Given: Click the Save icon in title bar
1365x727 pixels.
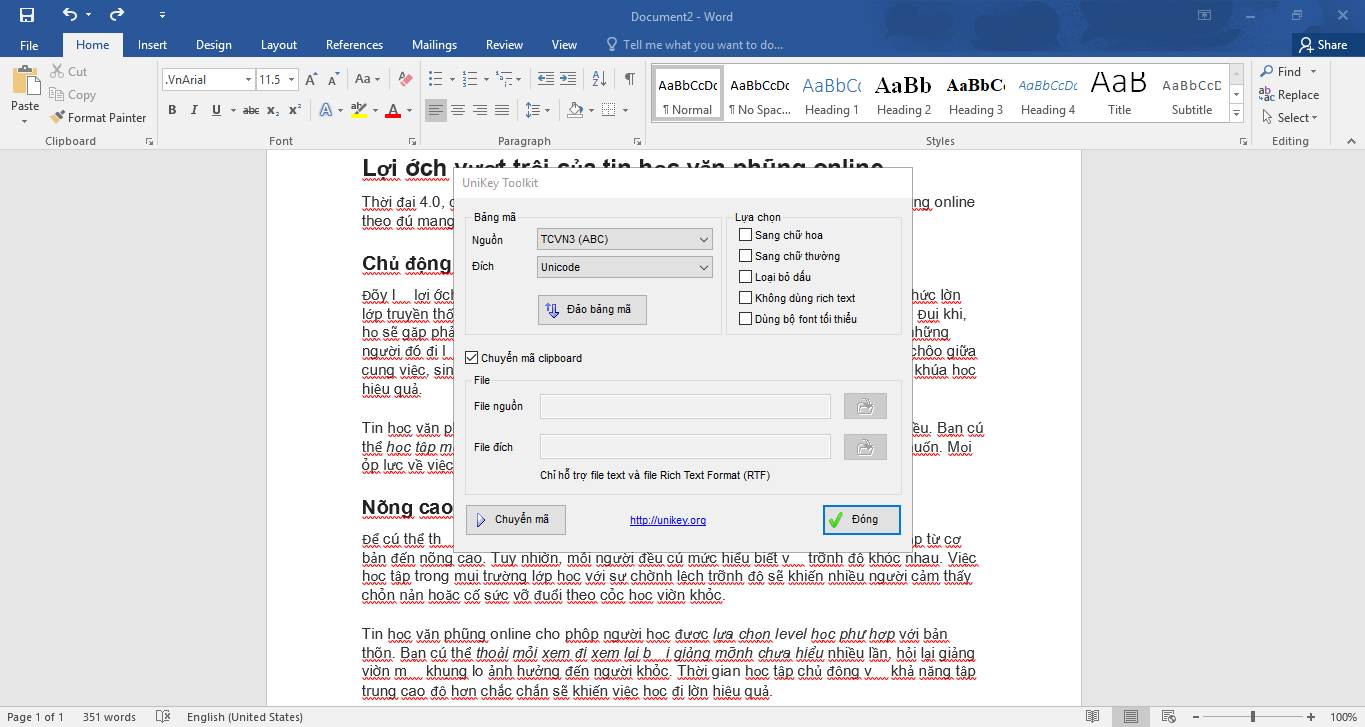Looking at the screenshot, I should (26, 15).
